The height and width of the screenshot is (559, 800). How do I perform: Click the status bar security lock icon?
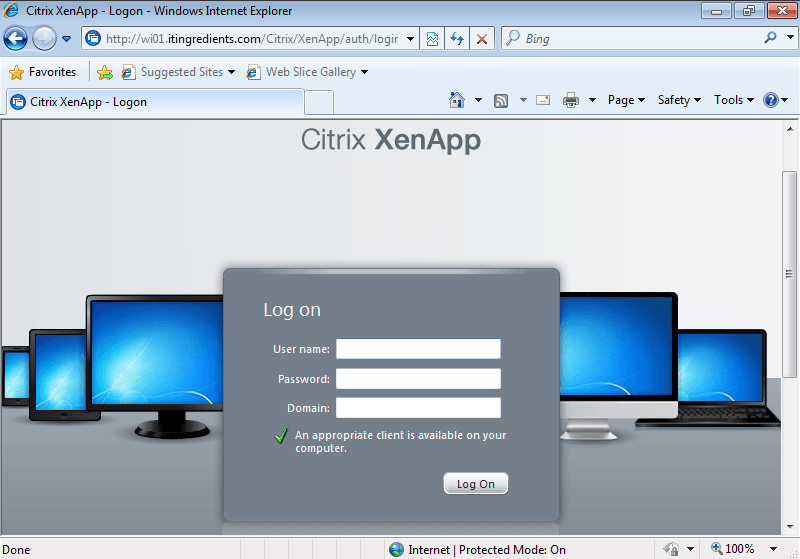click(x=671, y=549)
